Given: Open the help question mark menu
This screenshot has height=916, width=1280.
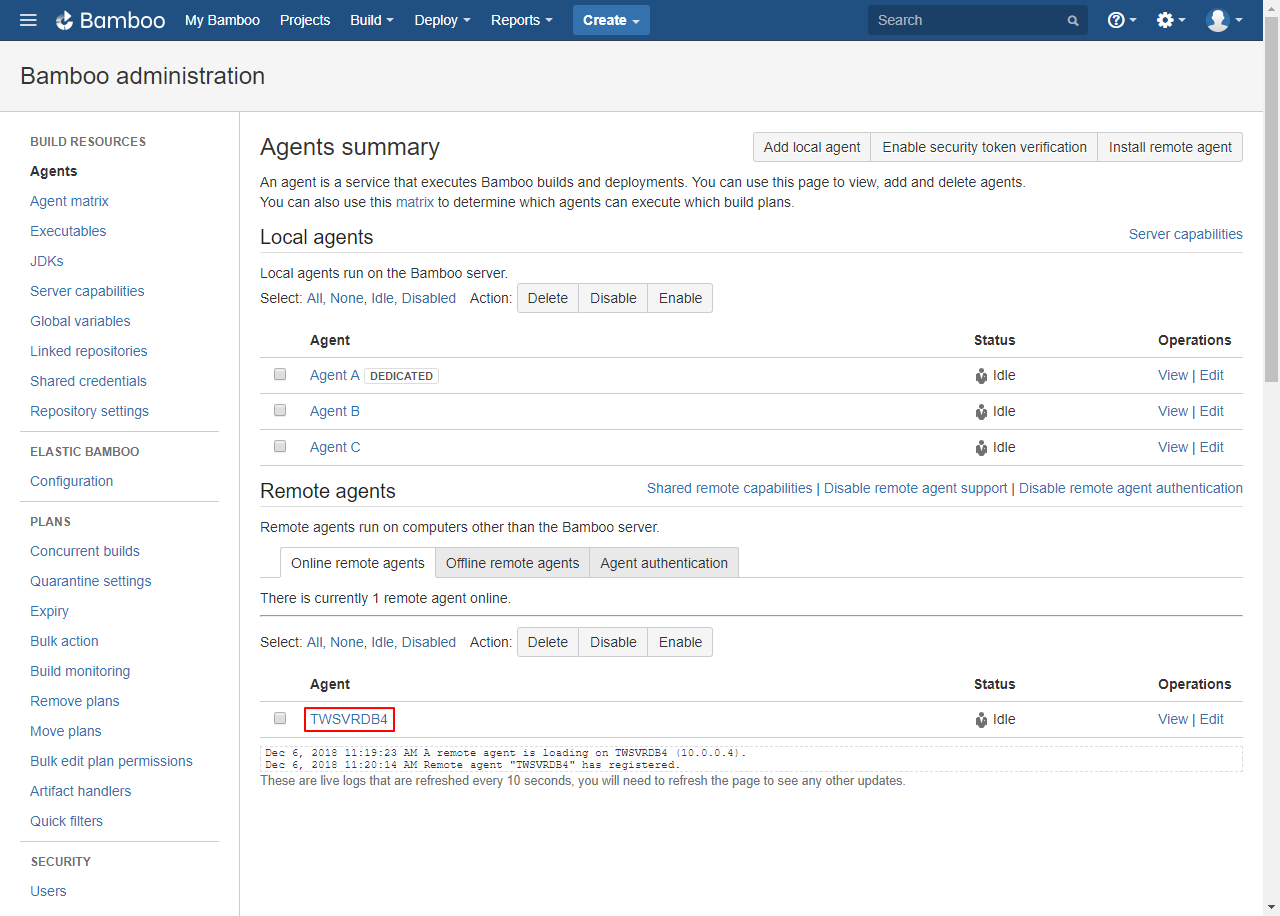Looking at the screenshot, I should click(1122, 20).
